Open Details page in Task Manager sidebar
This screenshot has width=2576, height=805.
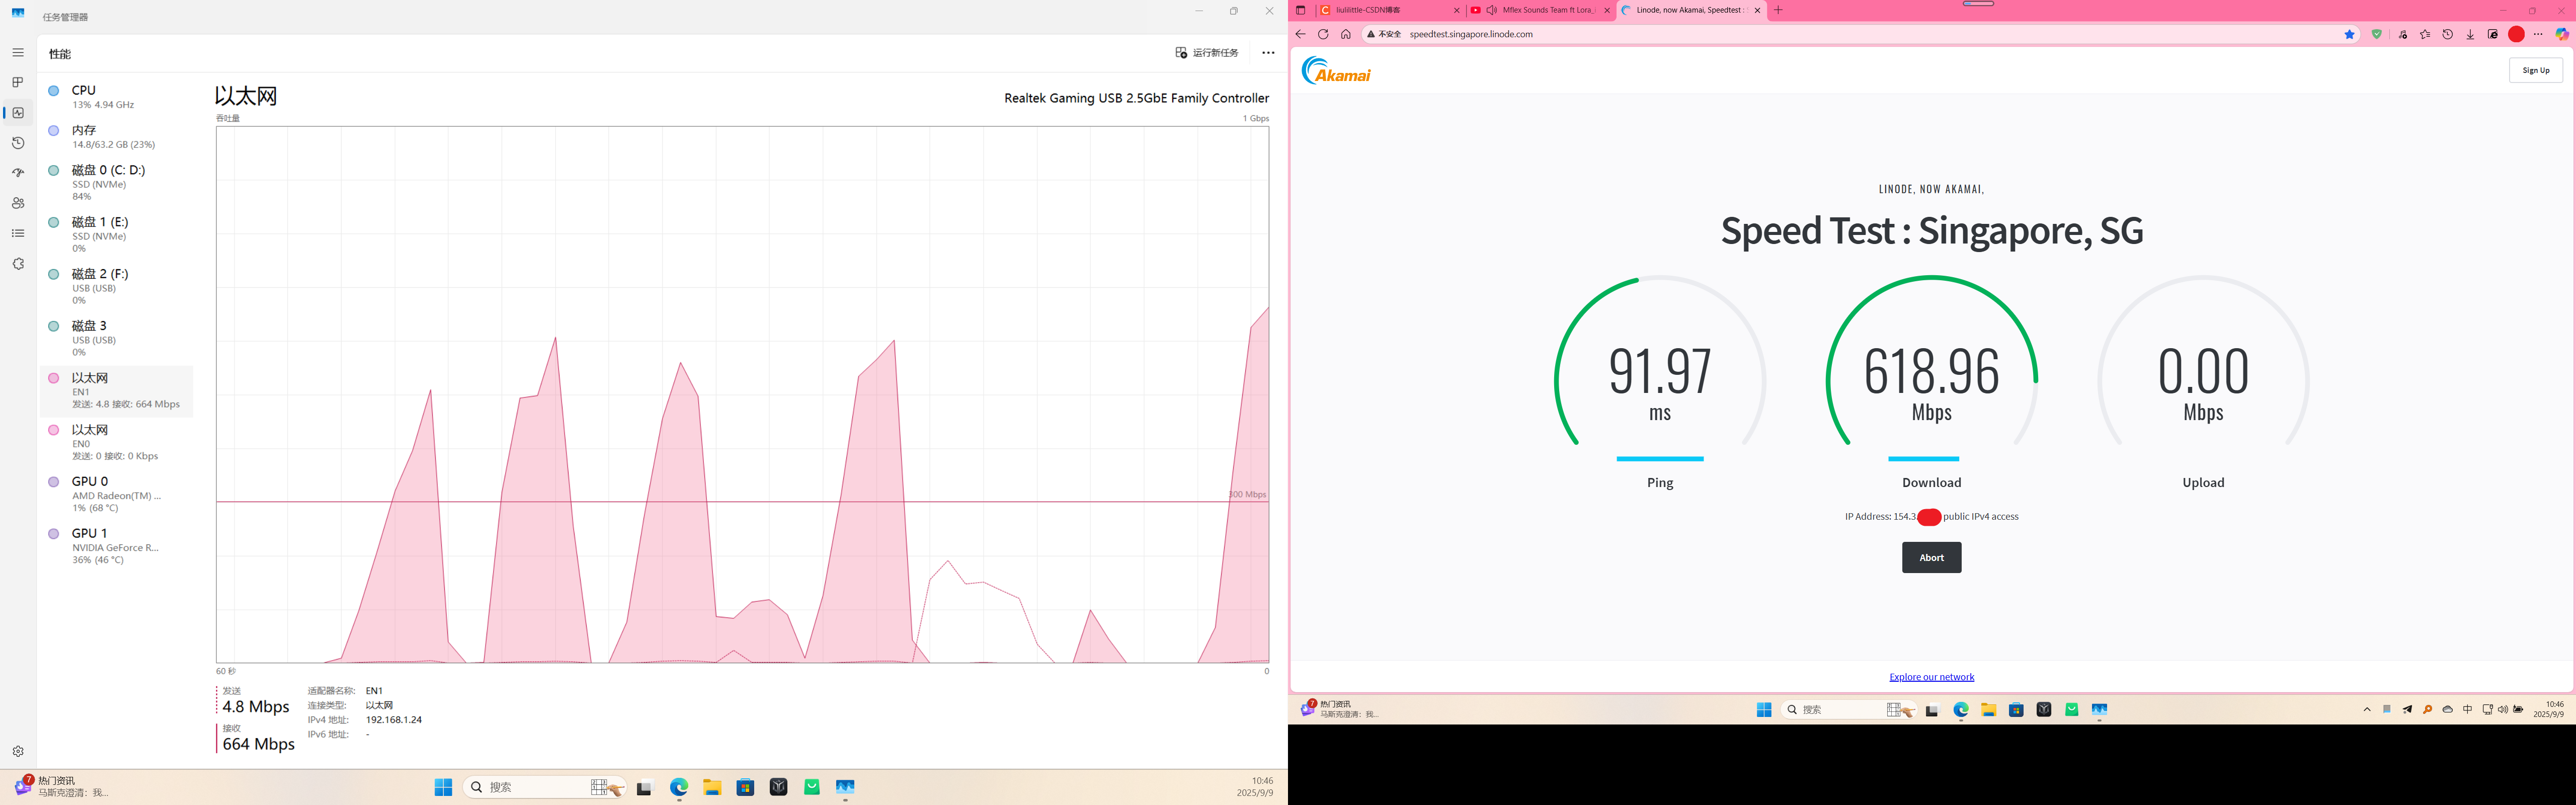coord(18,233)
